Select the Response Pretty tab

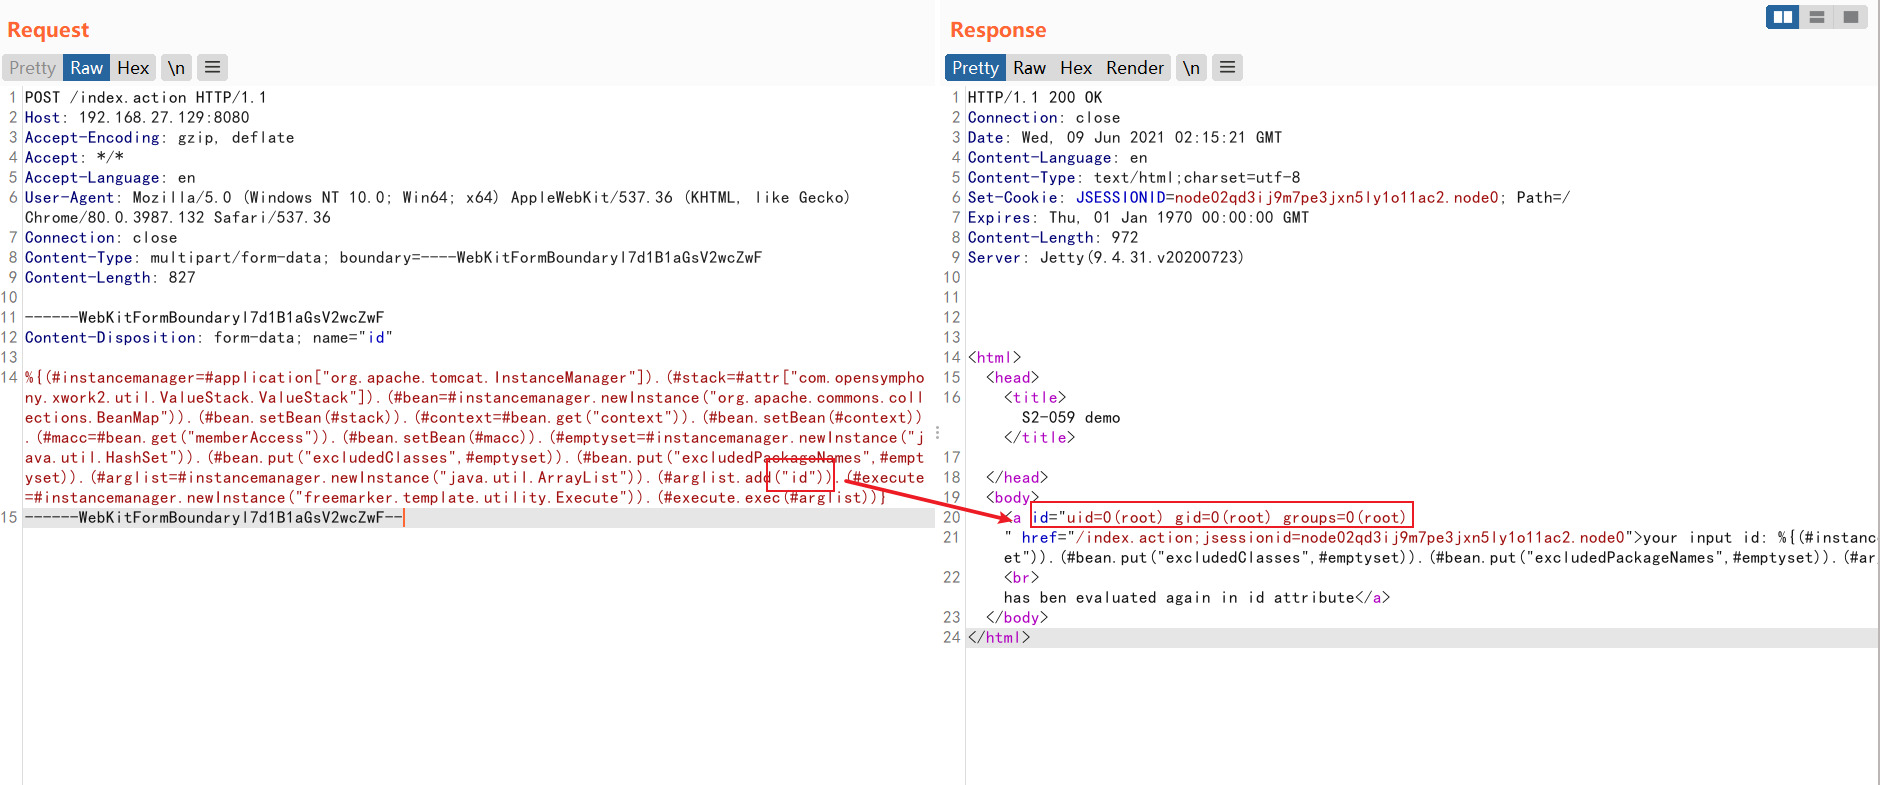pos(975,68)
